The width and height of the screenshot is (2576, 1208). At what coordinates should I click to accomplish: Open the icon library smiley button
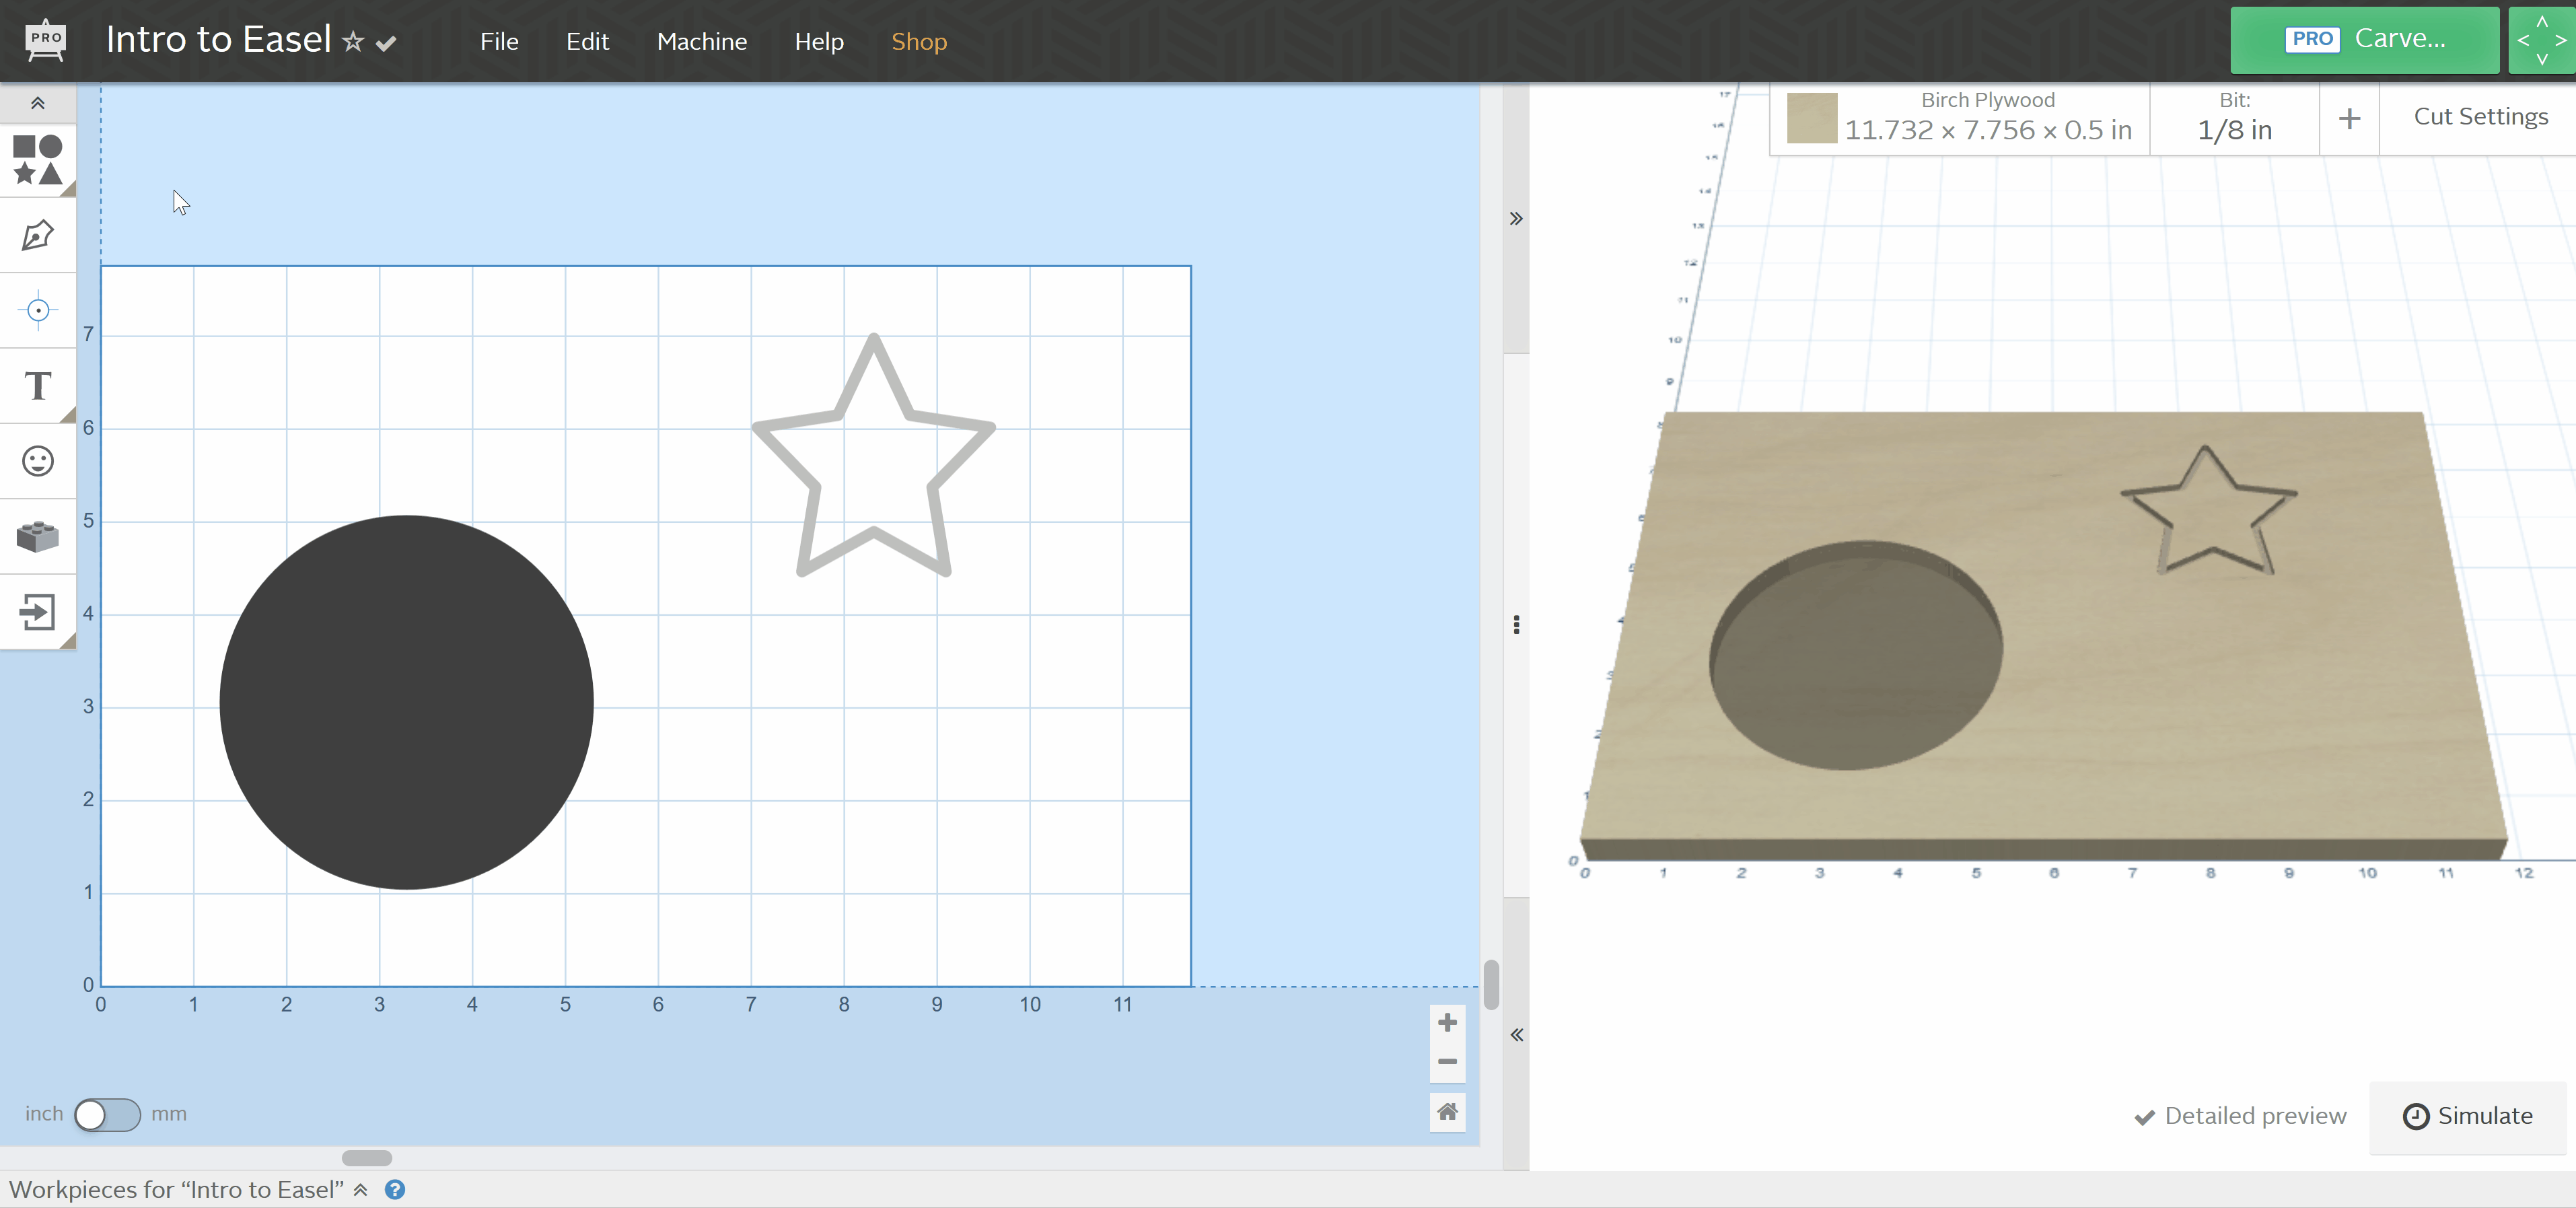click(x=37, y=461)
